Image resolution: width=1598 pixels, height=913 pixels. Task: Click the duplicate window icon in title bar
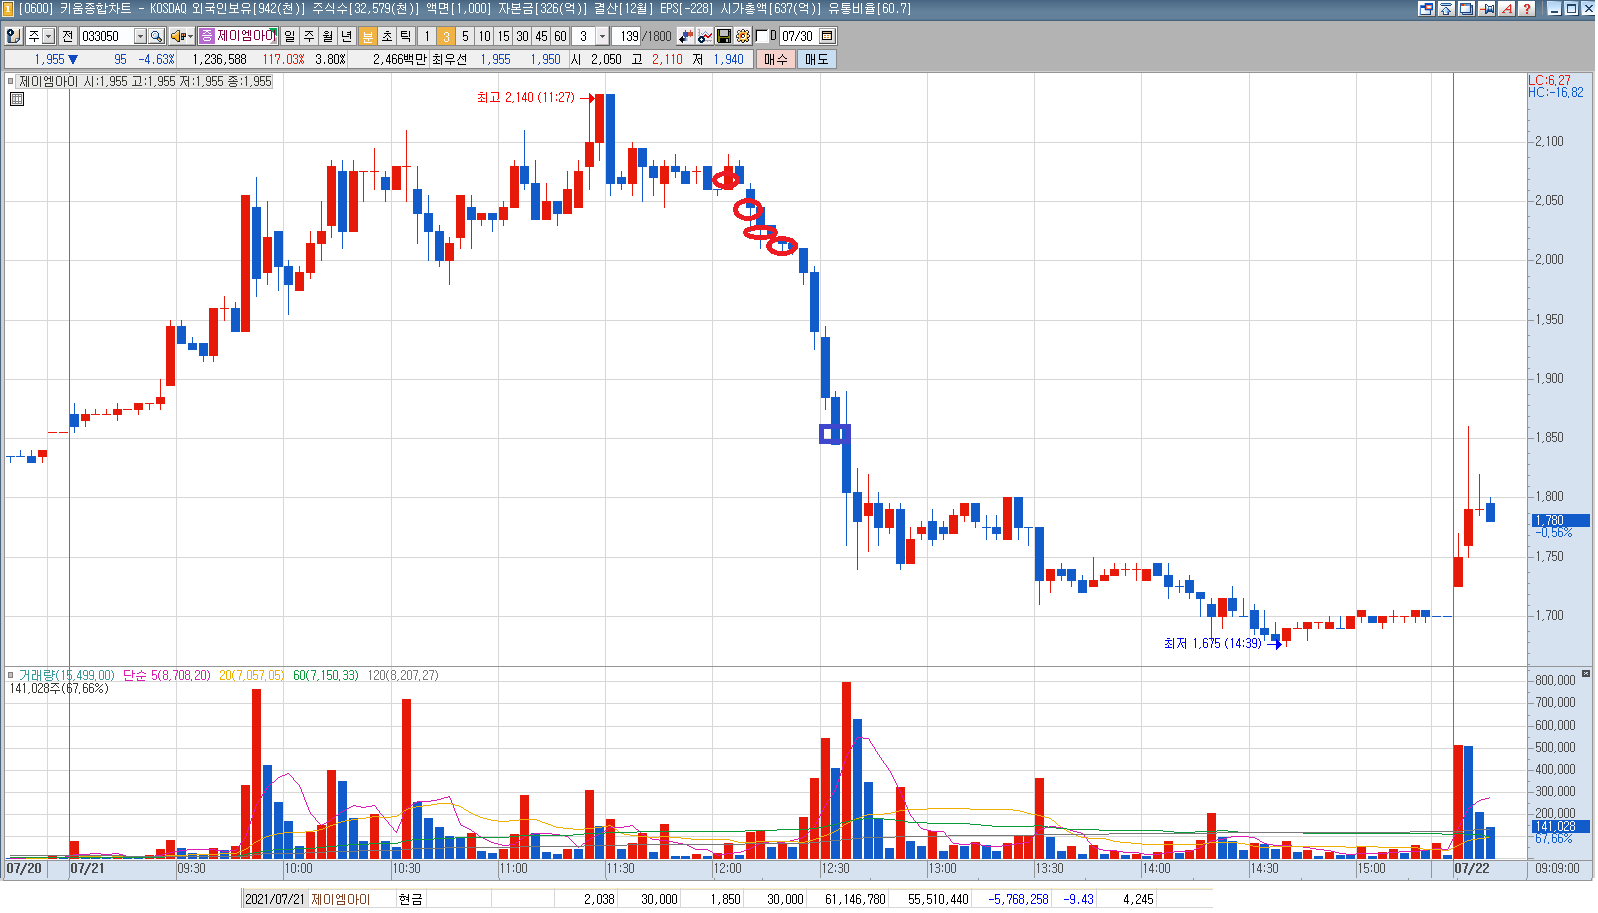[x=1466, y=8]
